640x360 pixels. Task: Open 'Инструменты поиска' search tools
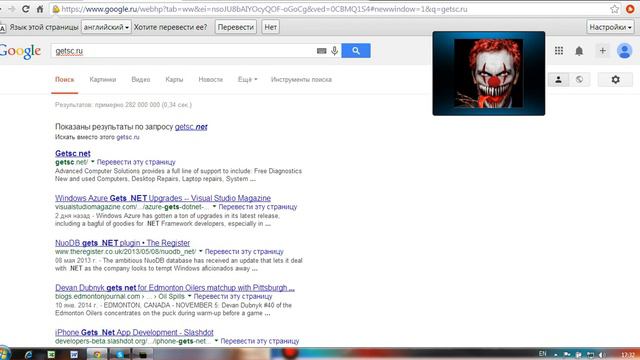pyautogui.click(x=301, y=80)
